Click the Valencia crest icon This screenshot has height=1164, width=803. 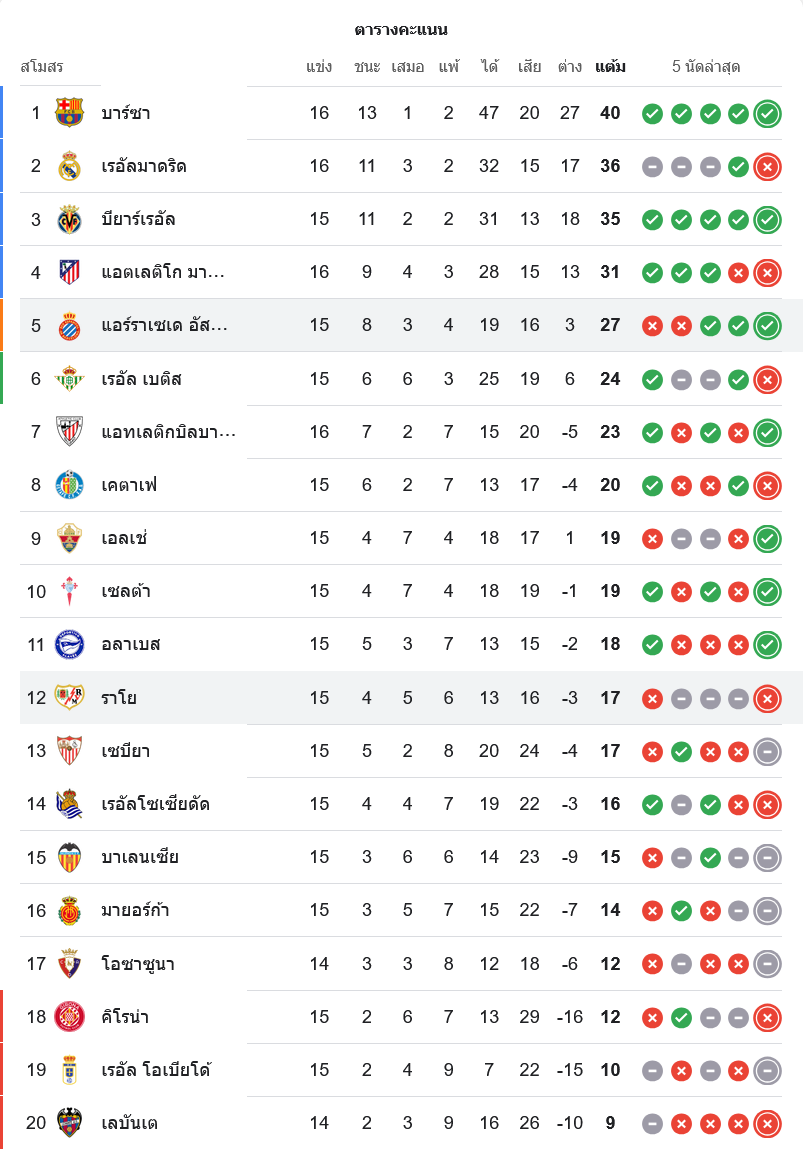[69, 857]
